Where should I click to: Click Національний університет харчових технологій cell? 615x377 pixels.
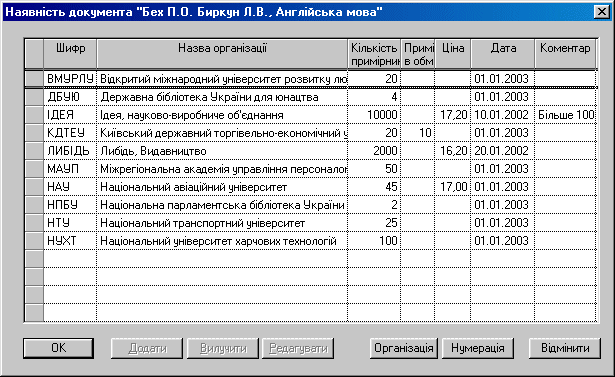point(222,241)
